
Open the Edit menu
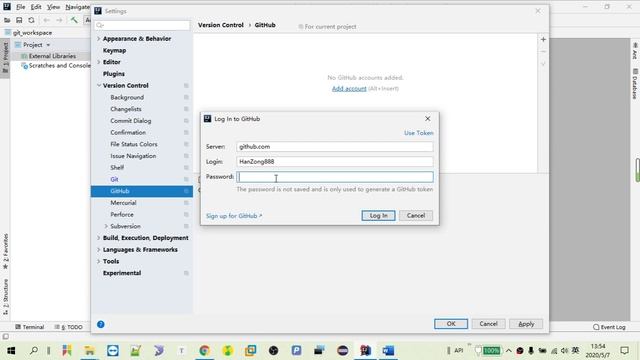(36, 7)
